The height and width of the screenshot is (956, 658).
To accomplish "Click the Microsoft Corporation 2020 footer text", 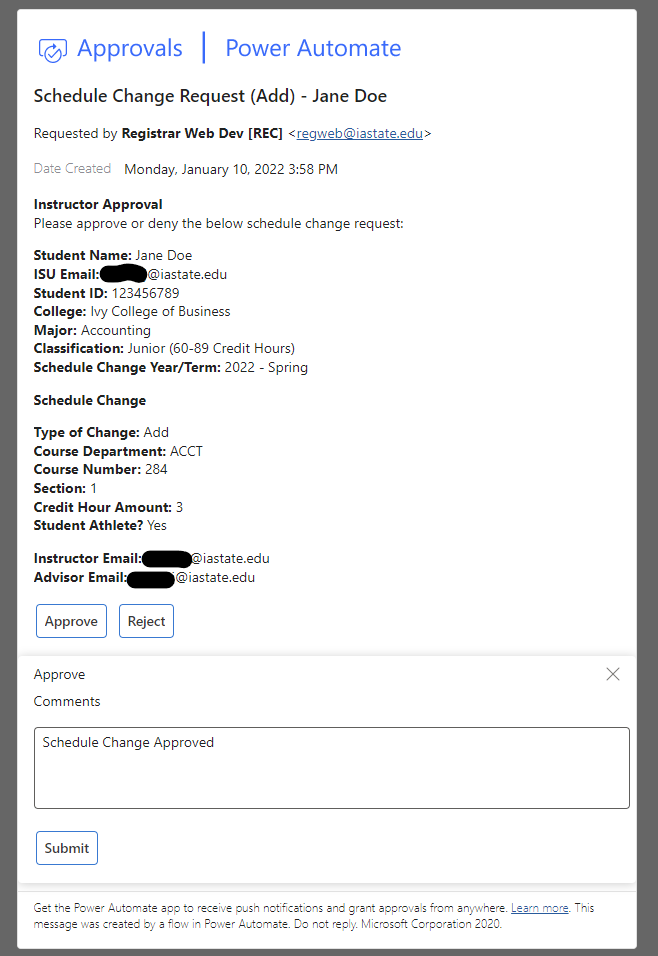I will [431, 924].
